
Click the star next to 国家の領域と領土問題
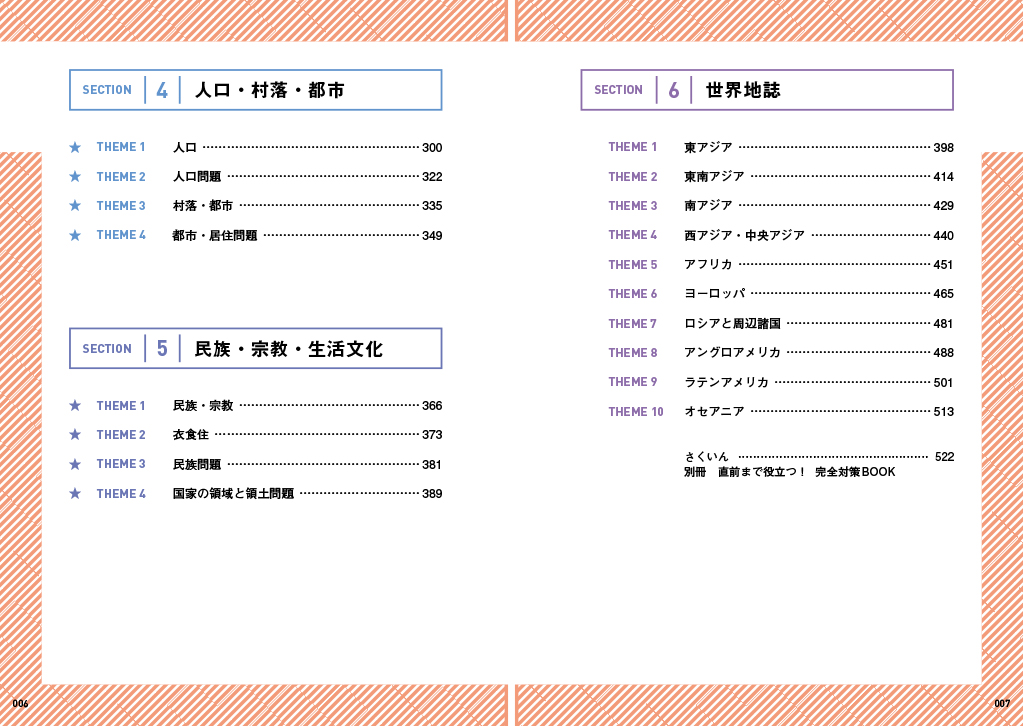[x=75, y=494]
